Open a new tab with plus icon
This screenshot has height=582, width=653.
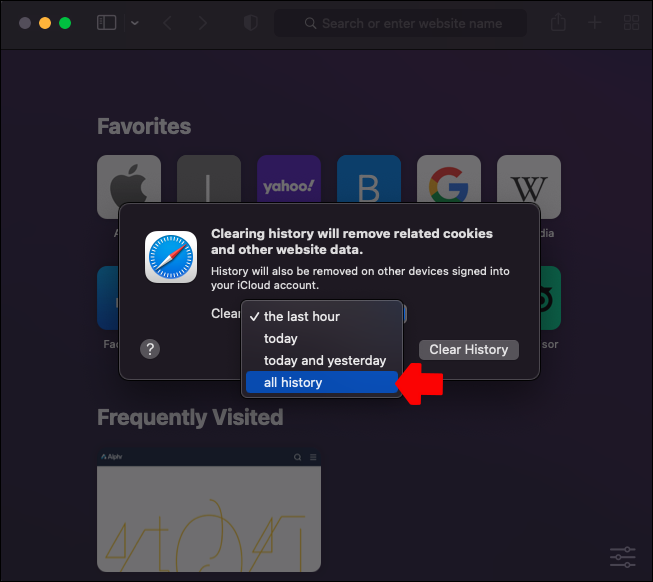(x=595, y=22)
